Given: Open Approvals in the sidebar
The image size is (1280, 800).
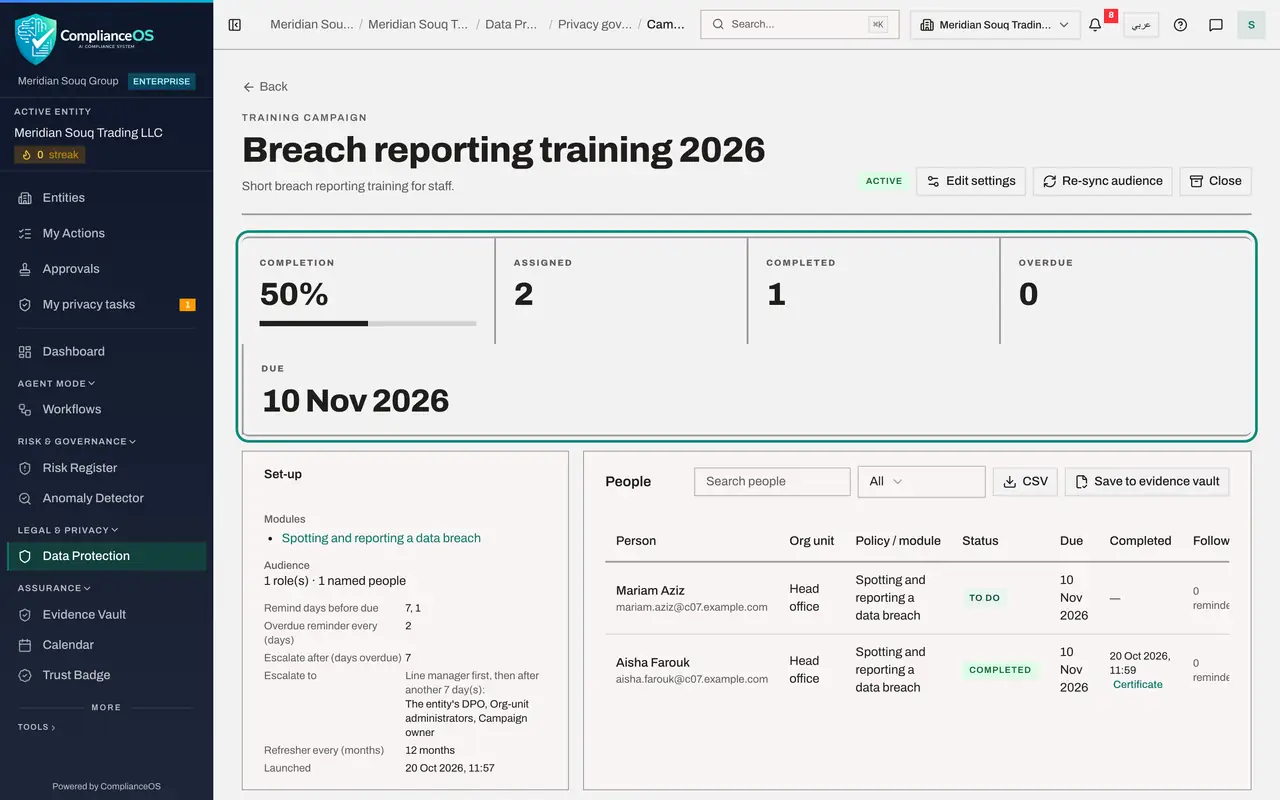Looking at the screenshot, I should [106, 269].
